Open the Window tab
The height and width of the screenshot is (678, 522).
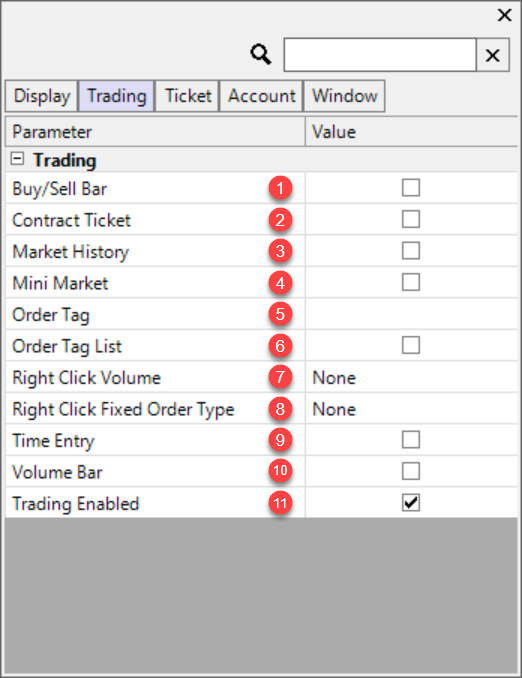(345, 96)
